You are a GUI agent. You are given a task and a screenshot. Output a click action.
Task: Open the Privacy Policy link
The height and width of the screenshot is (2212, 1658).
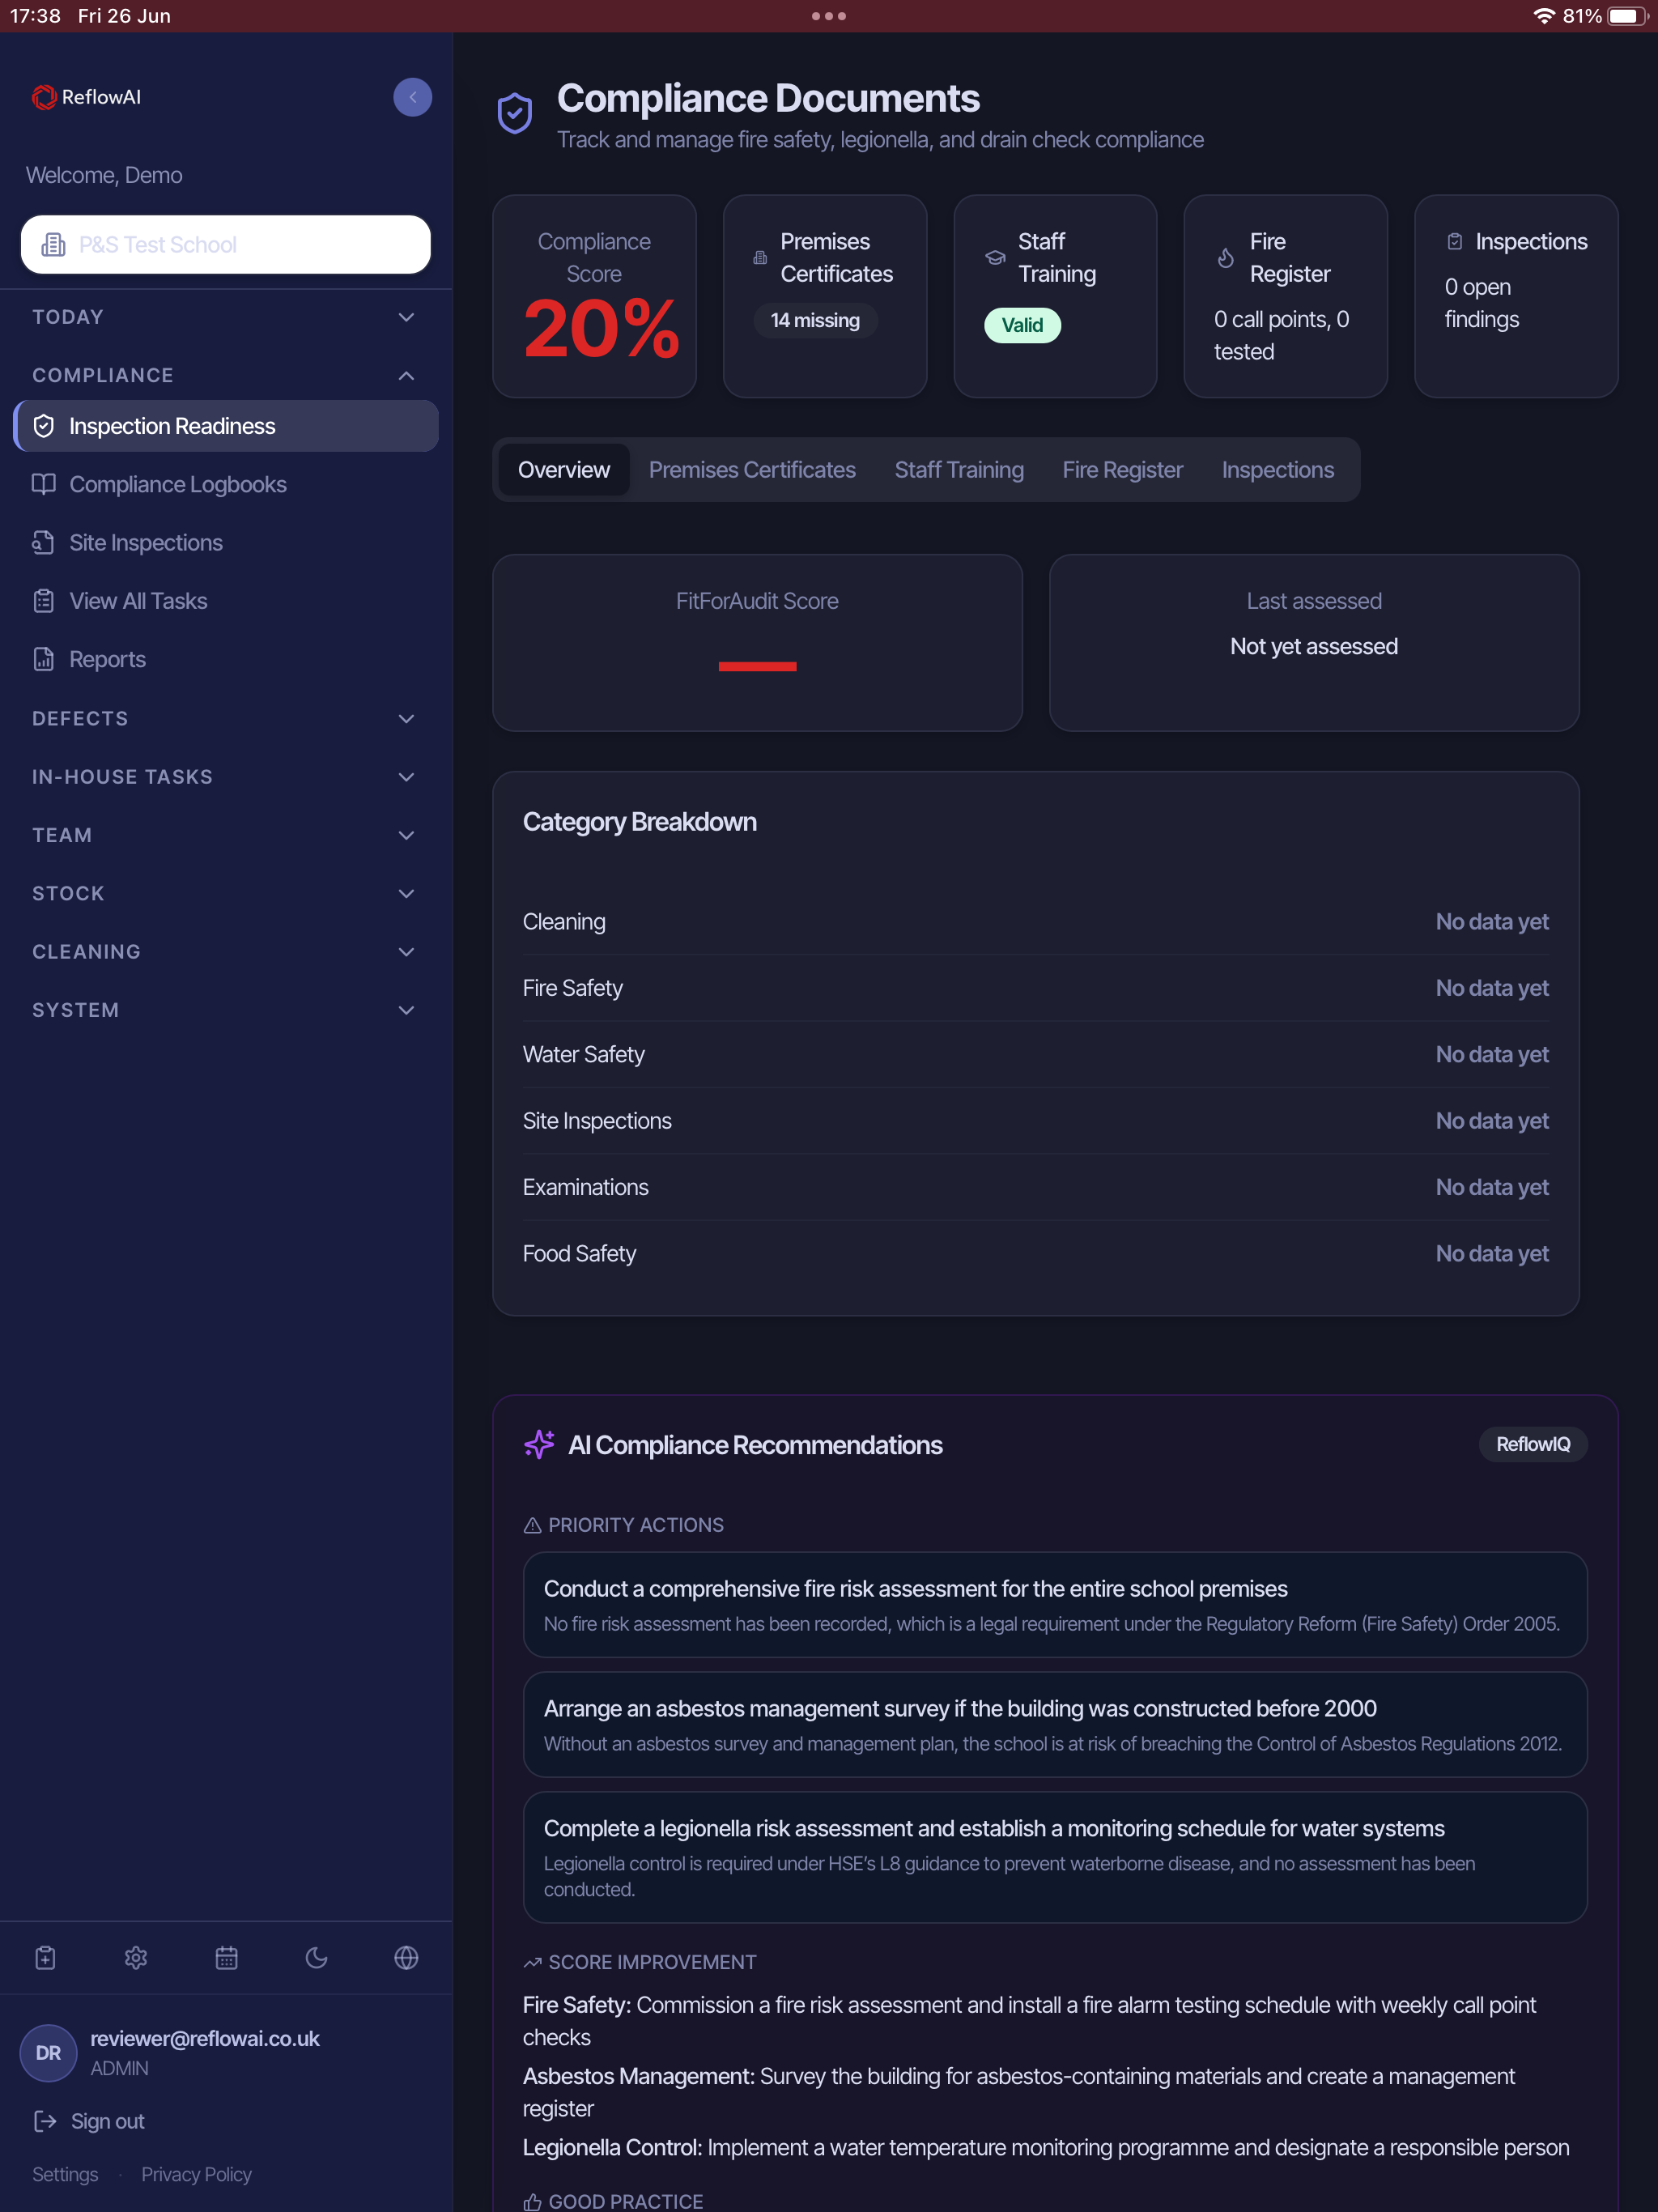(x=196, y=2174)
